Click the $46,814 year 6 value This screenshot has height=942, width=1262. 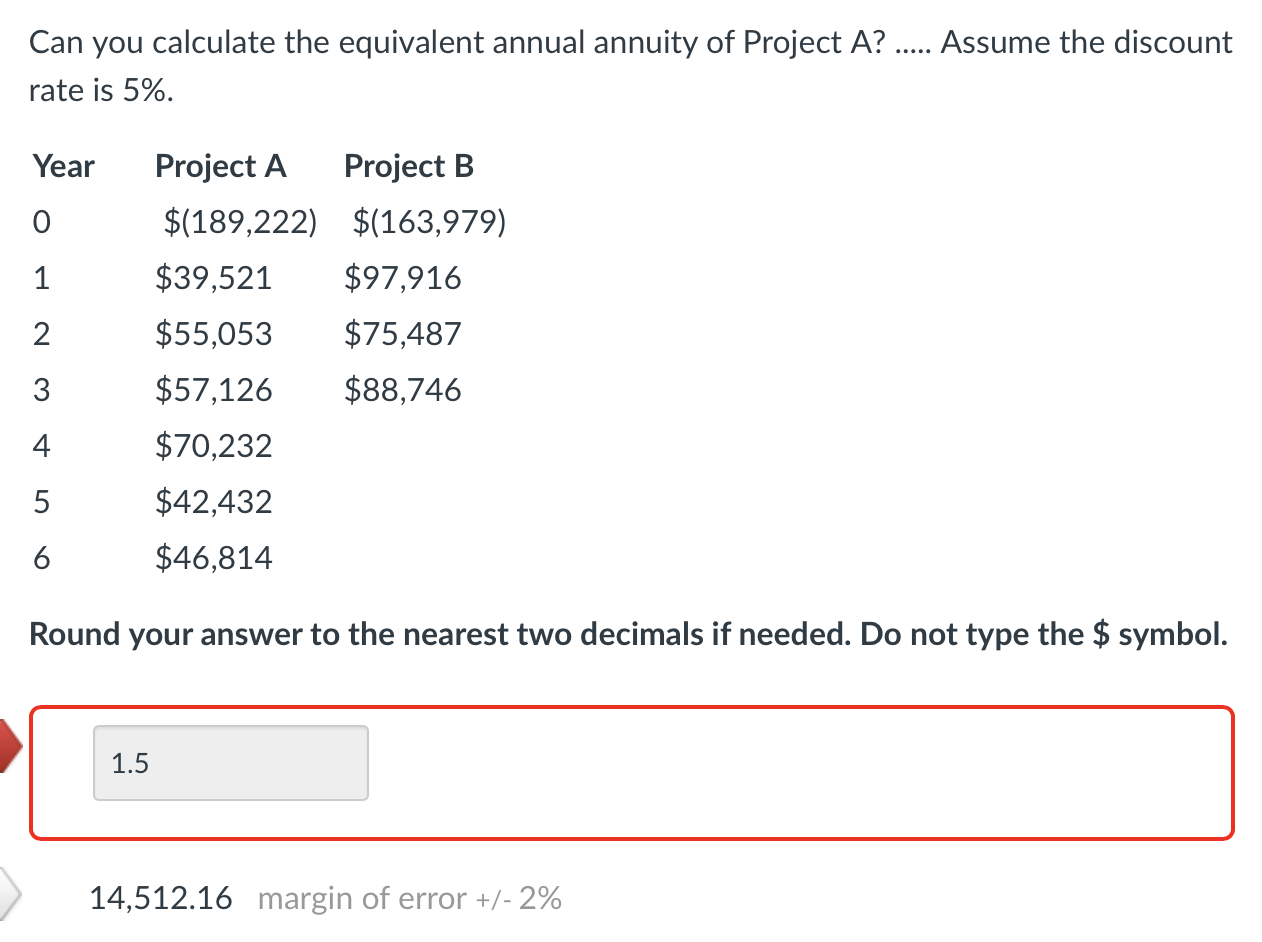click(213, 558)
